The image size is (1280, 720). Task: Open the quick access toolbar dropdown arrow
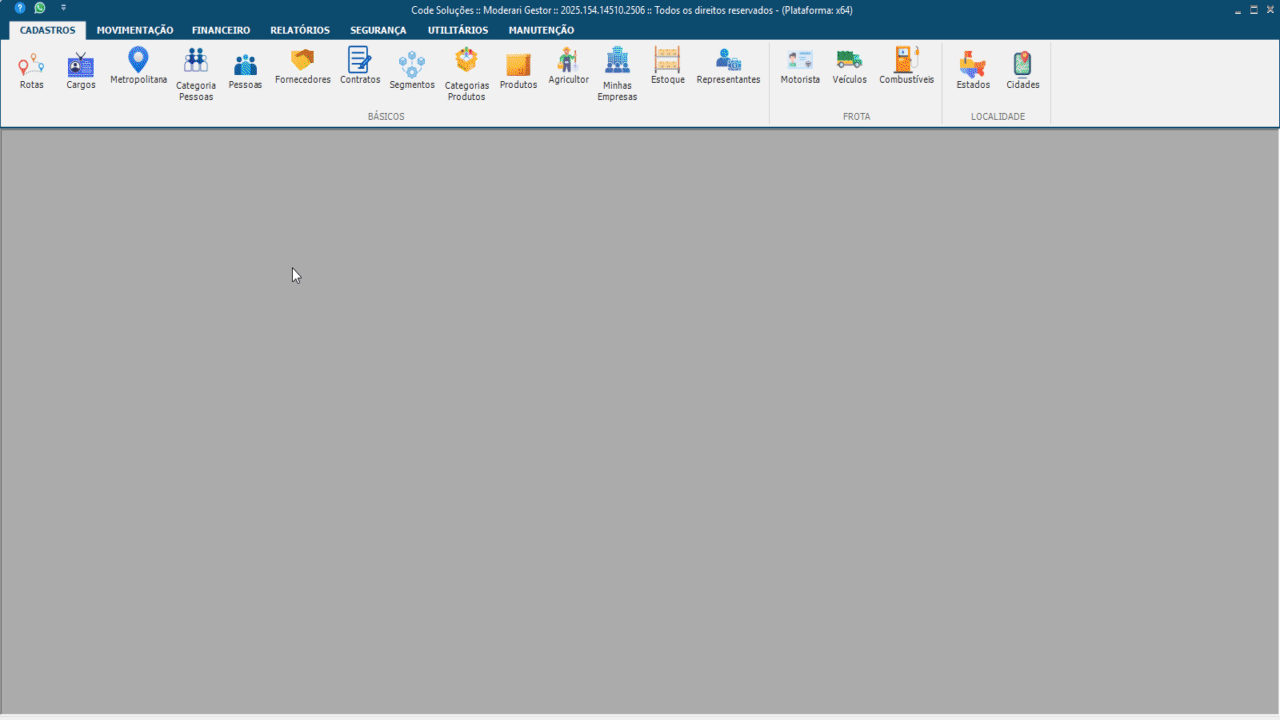coord(63,8)
